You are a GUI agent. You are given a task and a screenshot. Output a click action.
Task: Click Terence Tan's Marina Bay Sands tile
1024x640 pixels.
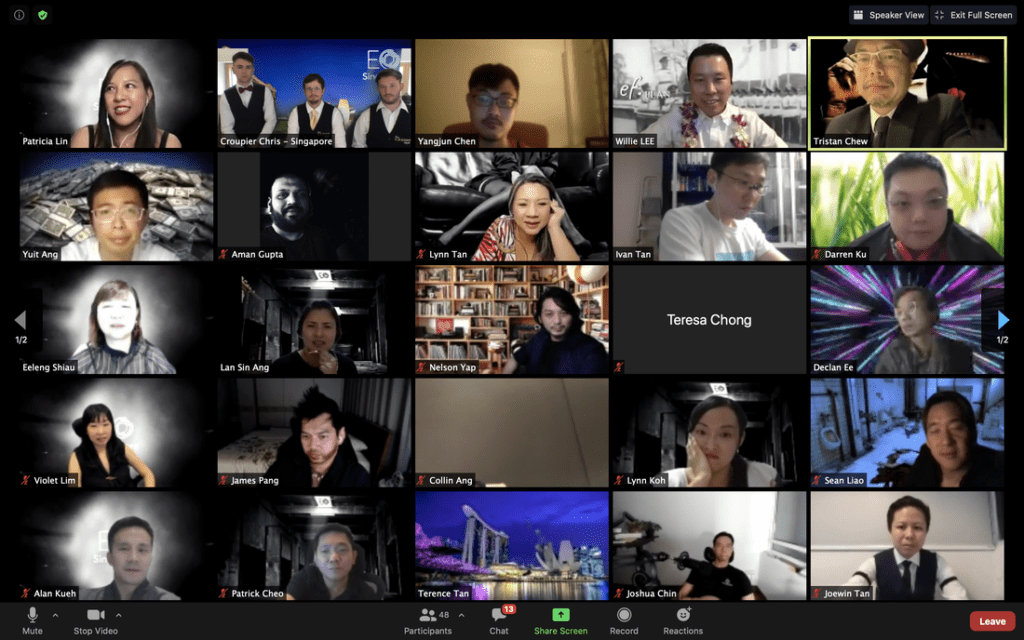511,545
